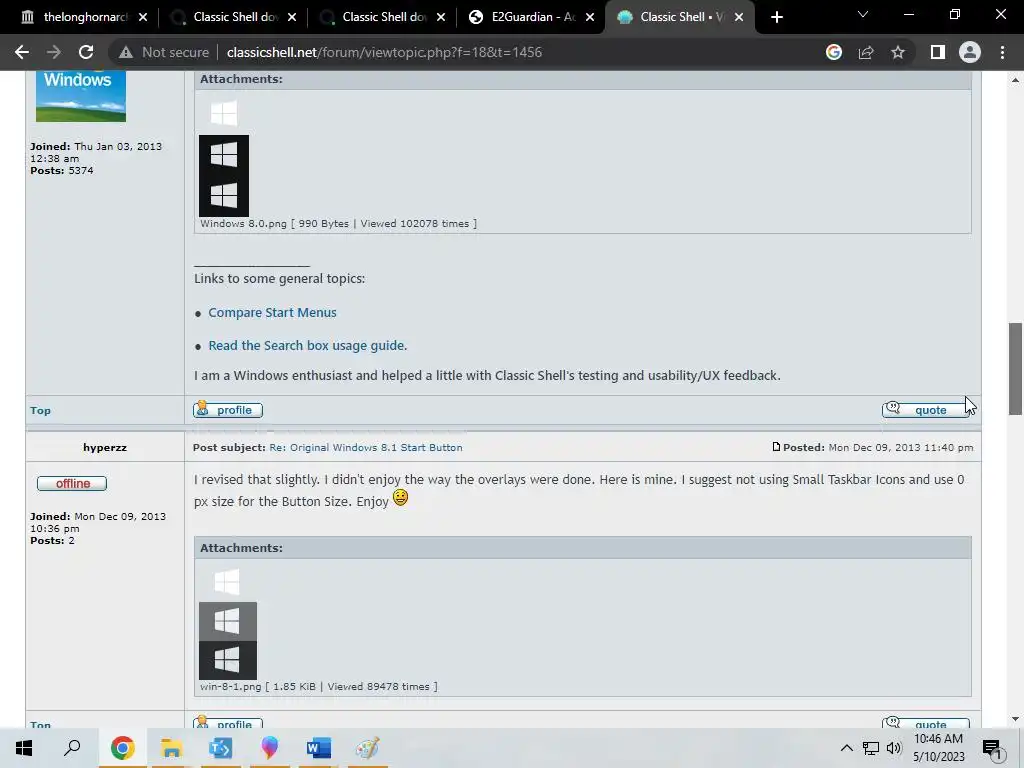Open taskbar search magnifier
The height and width of the screenshot is (768, 1024).
(72, 748)
